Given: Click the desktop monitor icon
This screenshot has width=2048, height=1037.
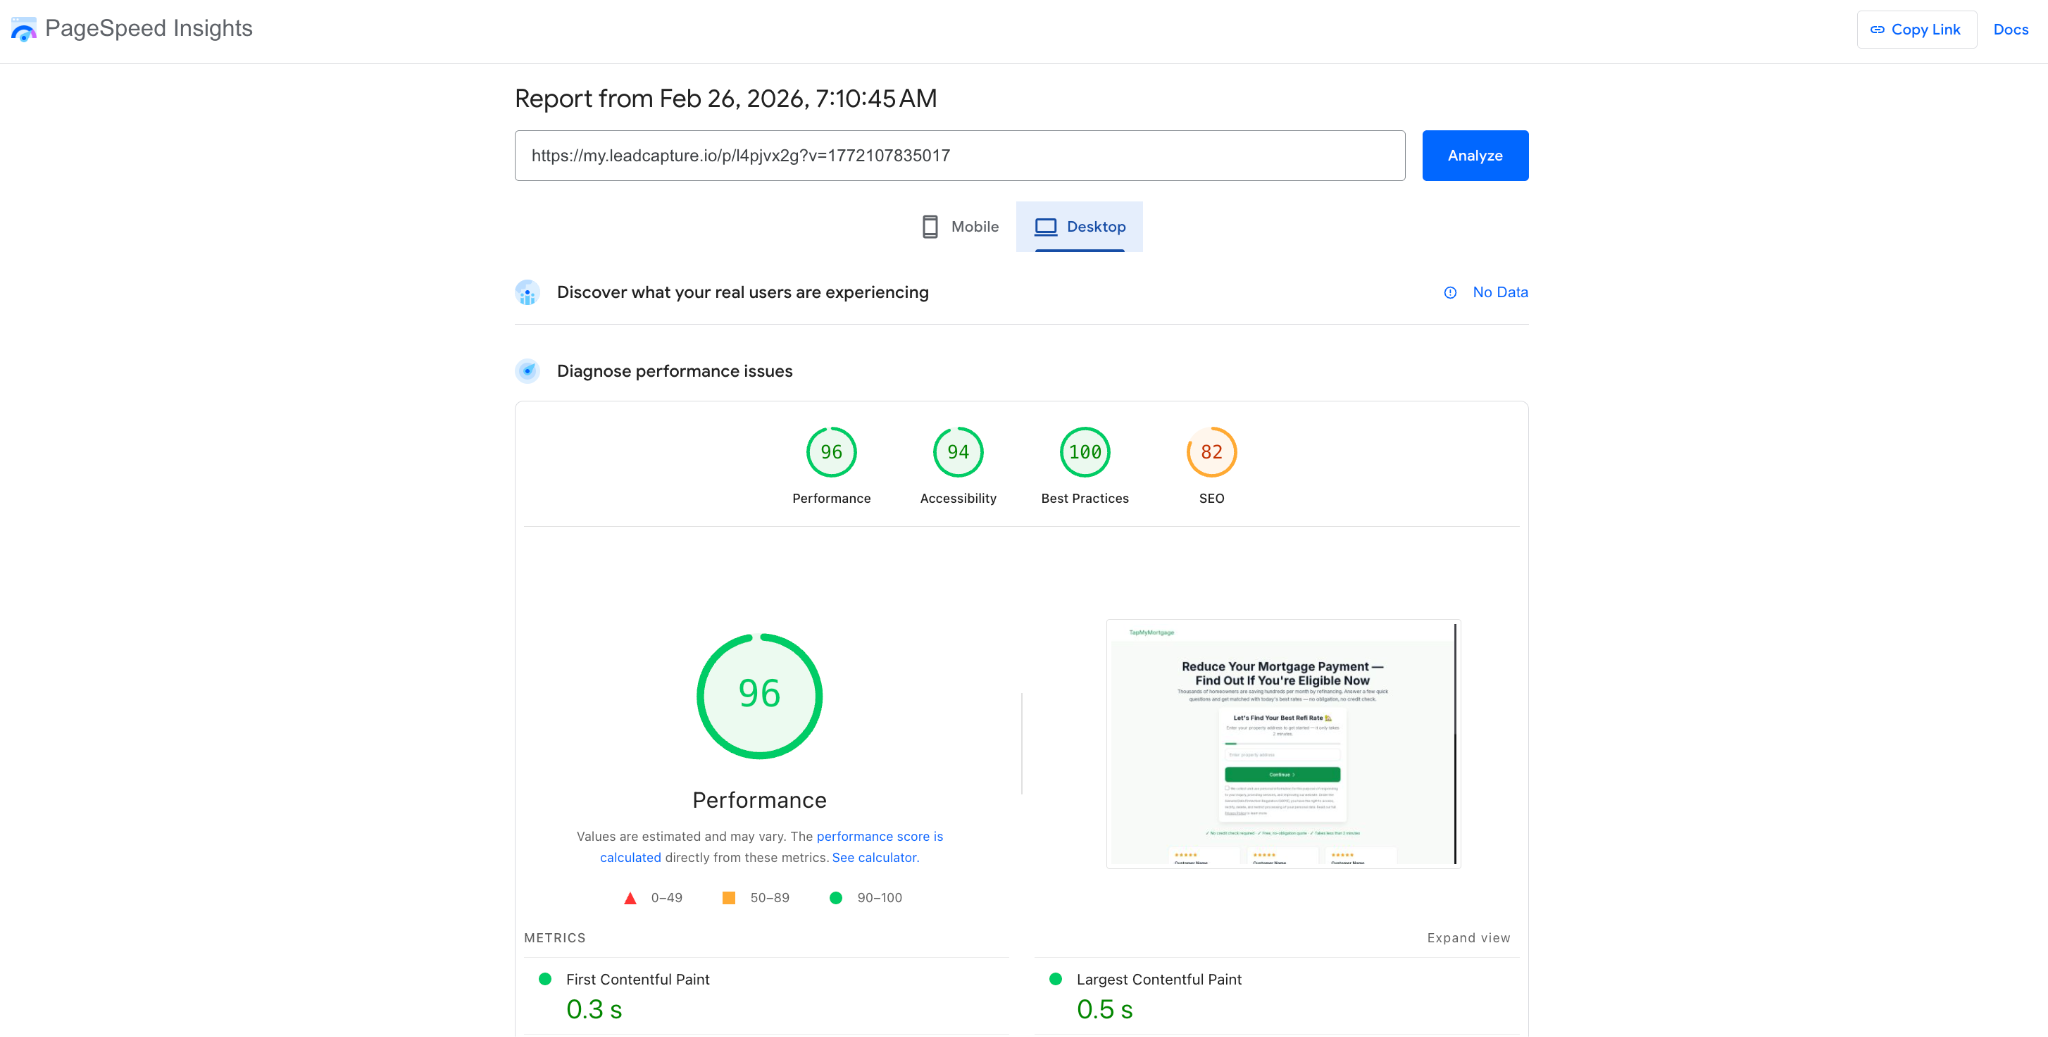Looking at the screenshot, I should (1046, 226).
